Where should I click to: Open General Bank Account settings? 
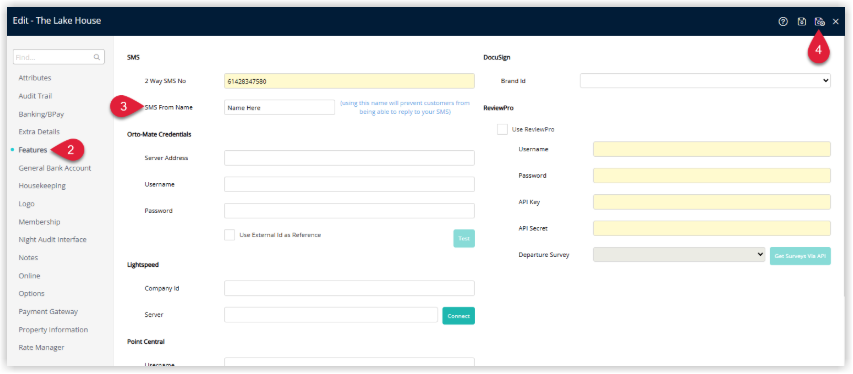[55, 168]
